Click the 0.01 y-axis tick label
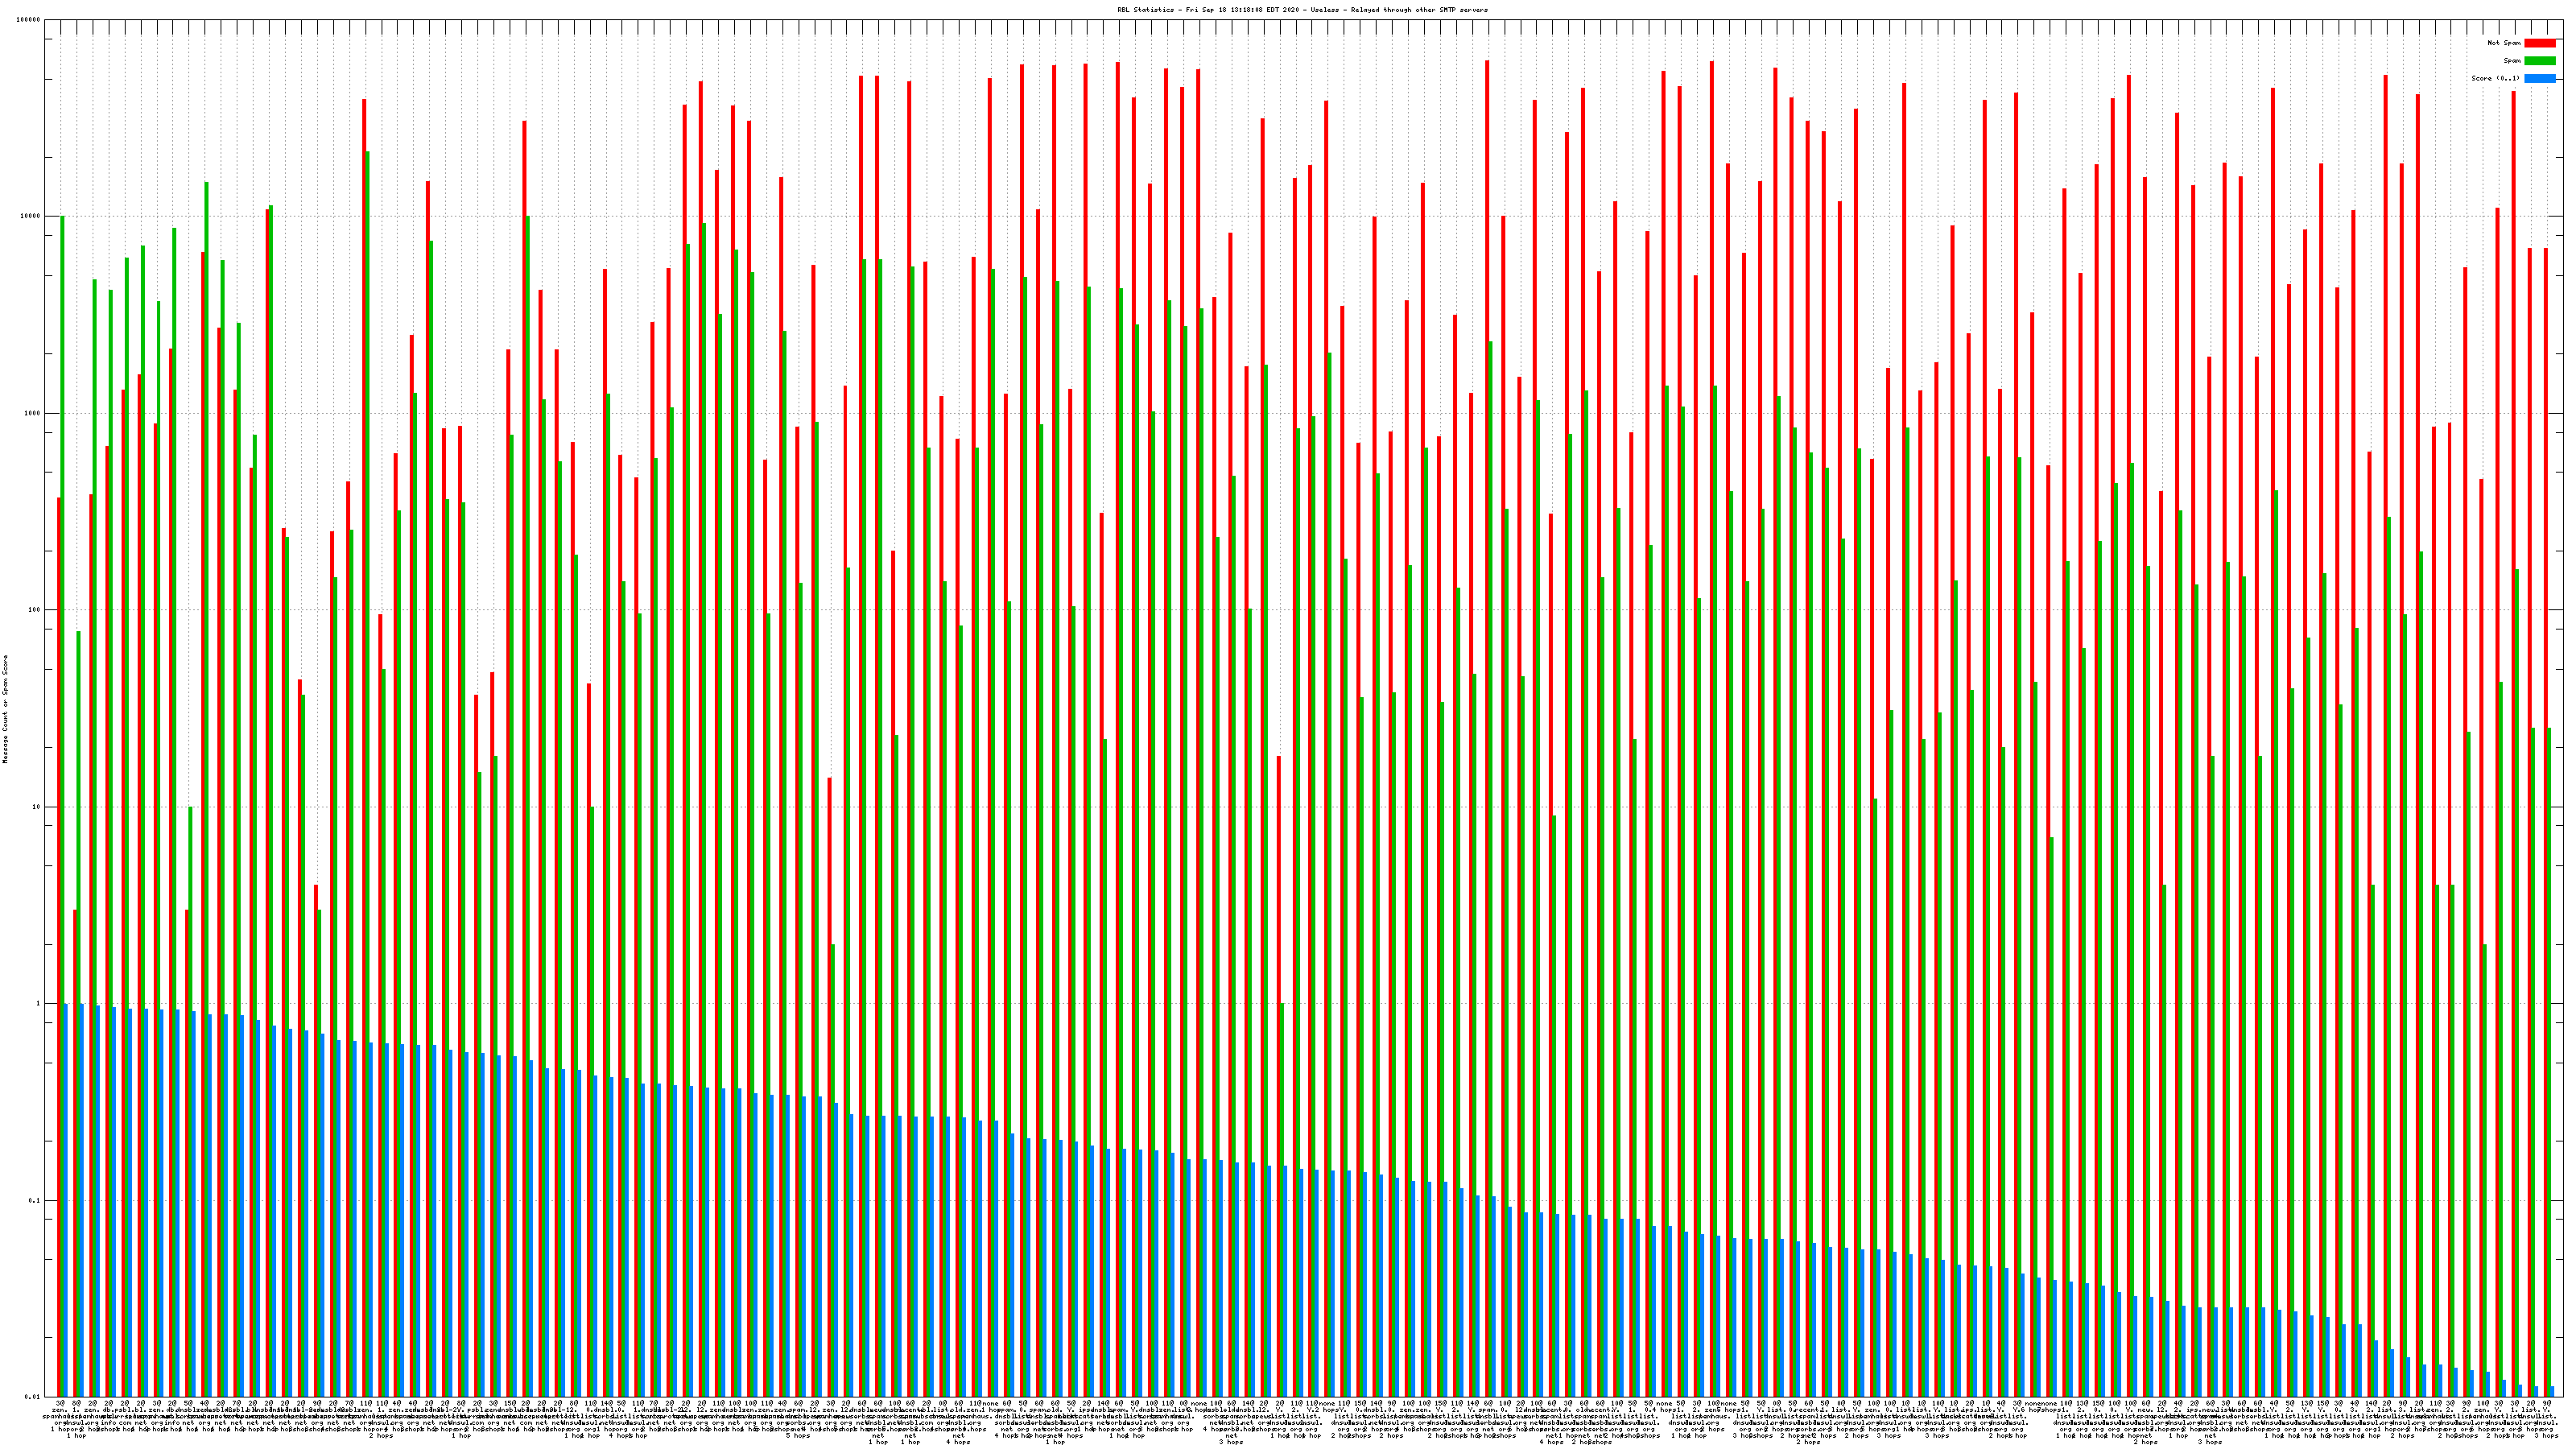Image resolution: width=2576 pixels, height=1449 pixels. (x=34, y=1397)
